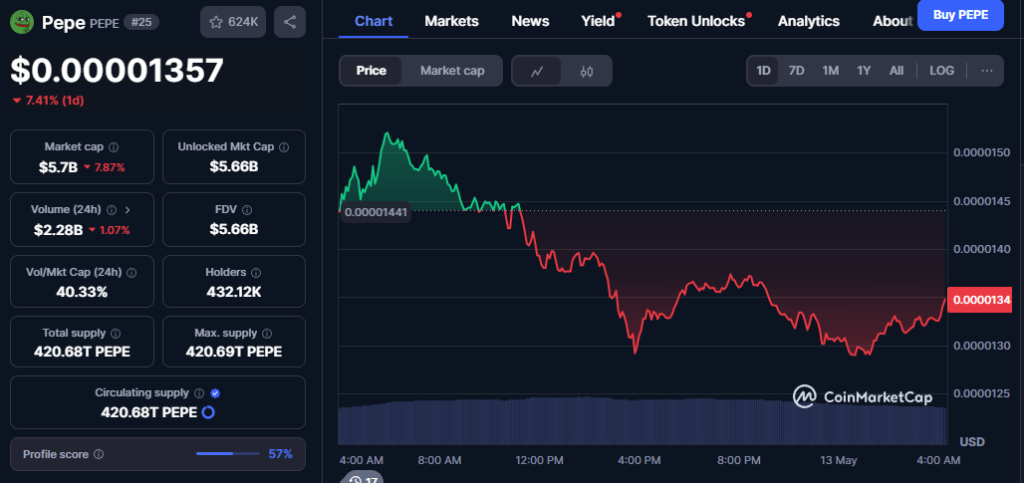The width and height of the screenshot is (1024, 483).
Task: Open the Markets tab
Action: click(x=451, y=21)
